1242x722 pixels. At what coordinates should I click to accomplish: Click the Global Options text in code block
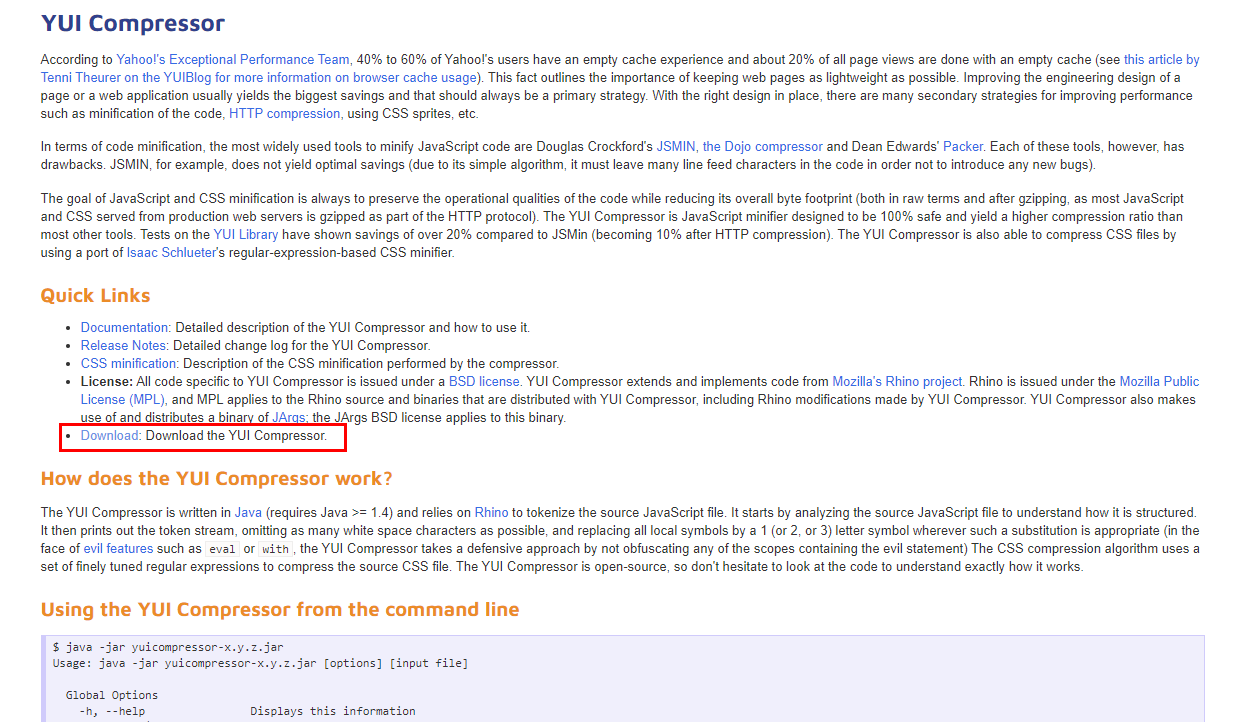point(112,695)
